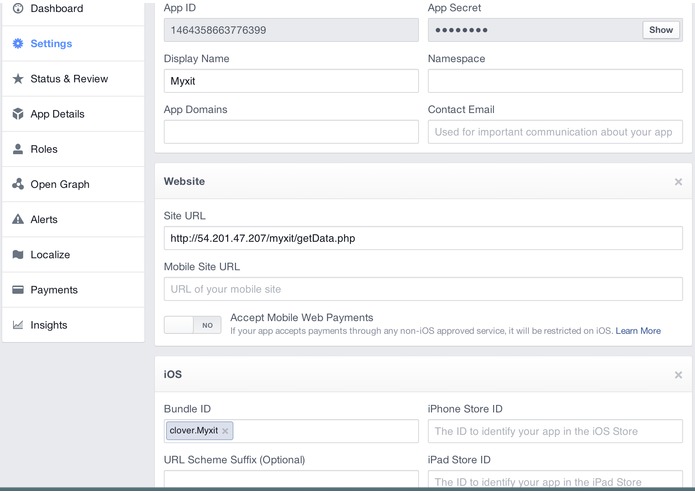
Task: Click the Dashboard gauge icon
Action: click(18, 8)
